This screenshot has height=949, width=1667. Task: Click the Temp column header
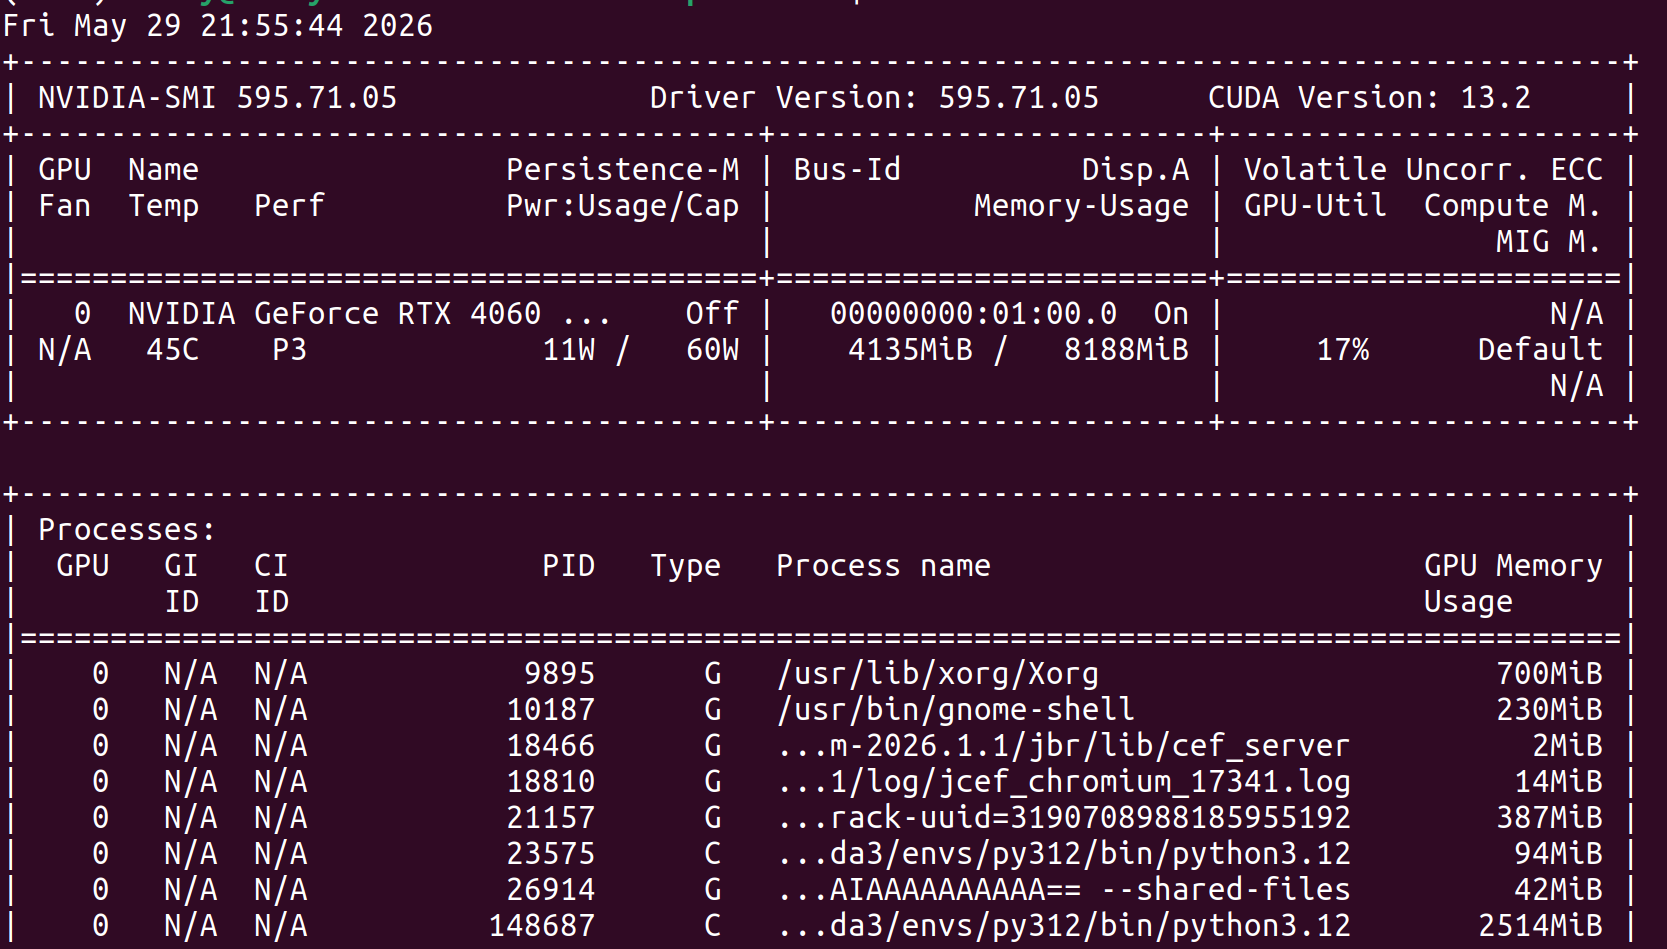pos(164,206)
